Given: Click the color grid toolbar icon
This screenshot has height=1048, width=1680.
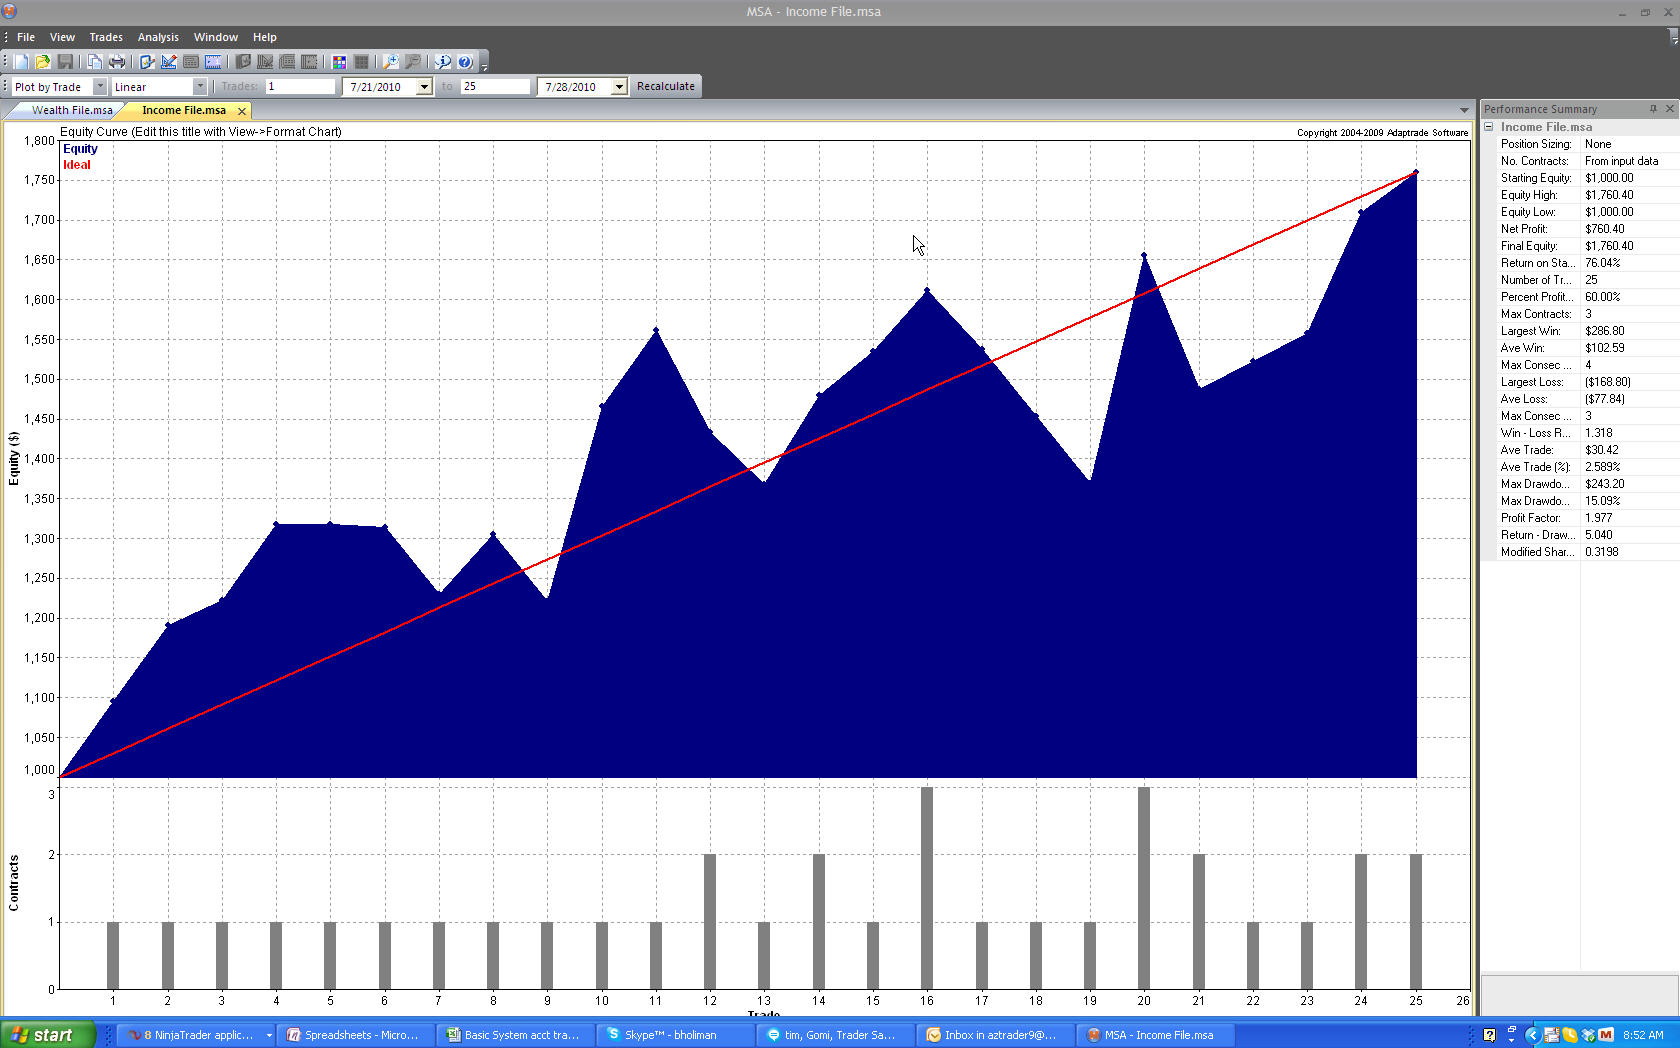Looking at the screenshot, I should tap(339, 62).
